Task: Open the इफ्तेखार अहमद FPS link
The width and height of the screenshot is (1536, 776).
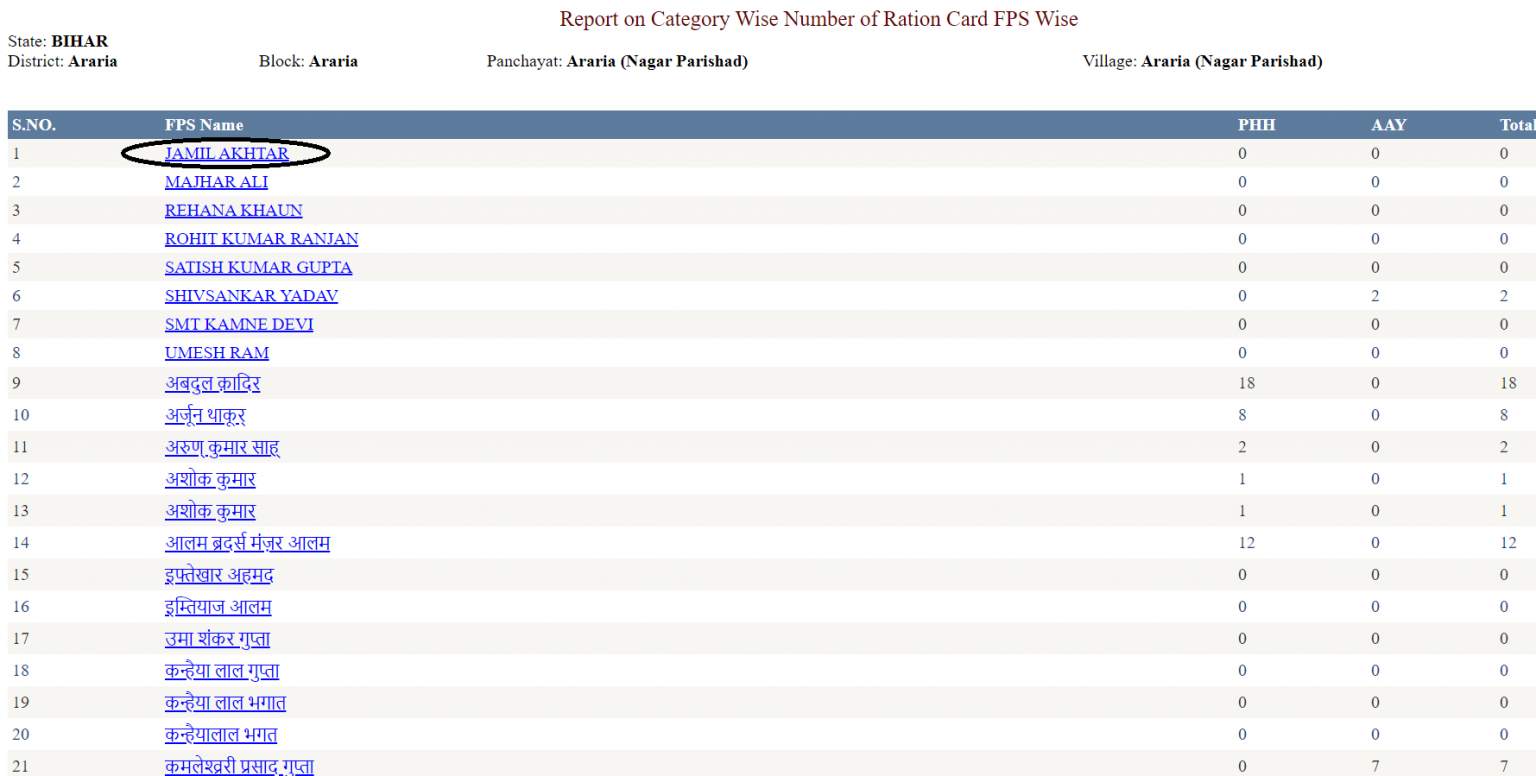Action: point(219,576)
